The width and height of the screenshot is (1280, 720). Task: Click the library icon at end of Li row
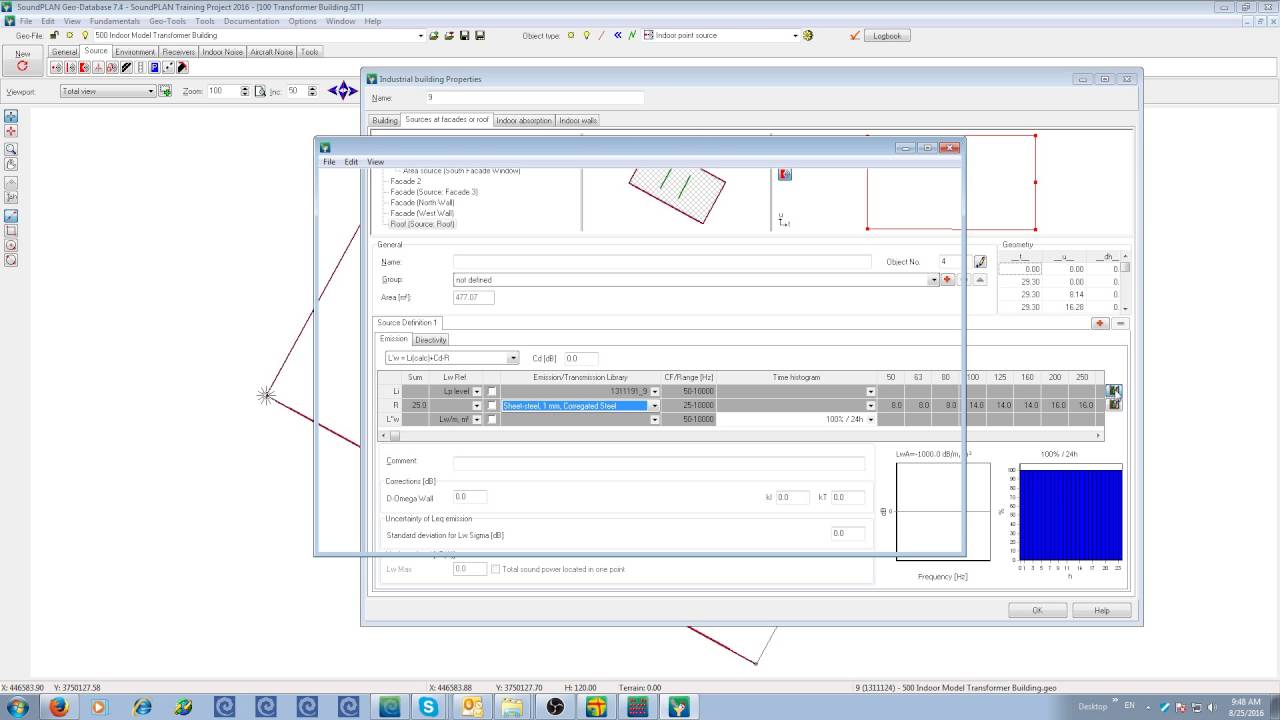click(x=1114, y=391)
